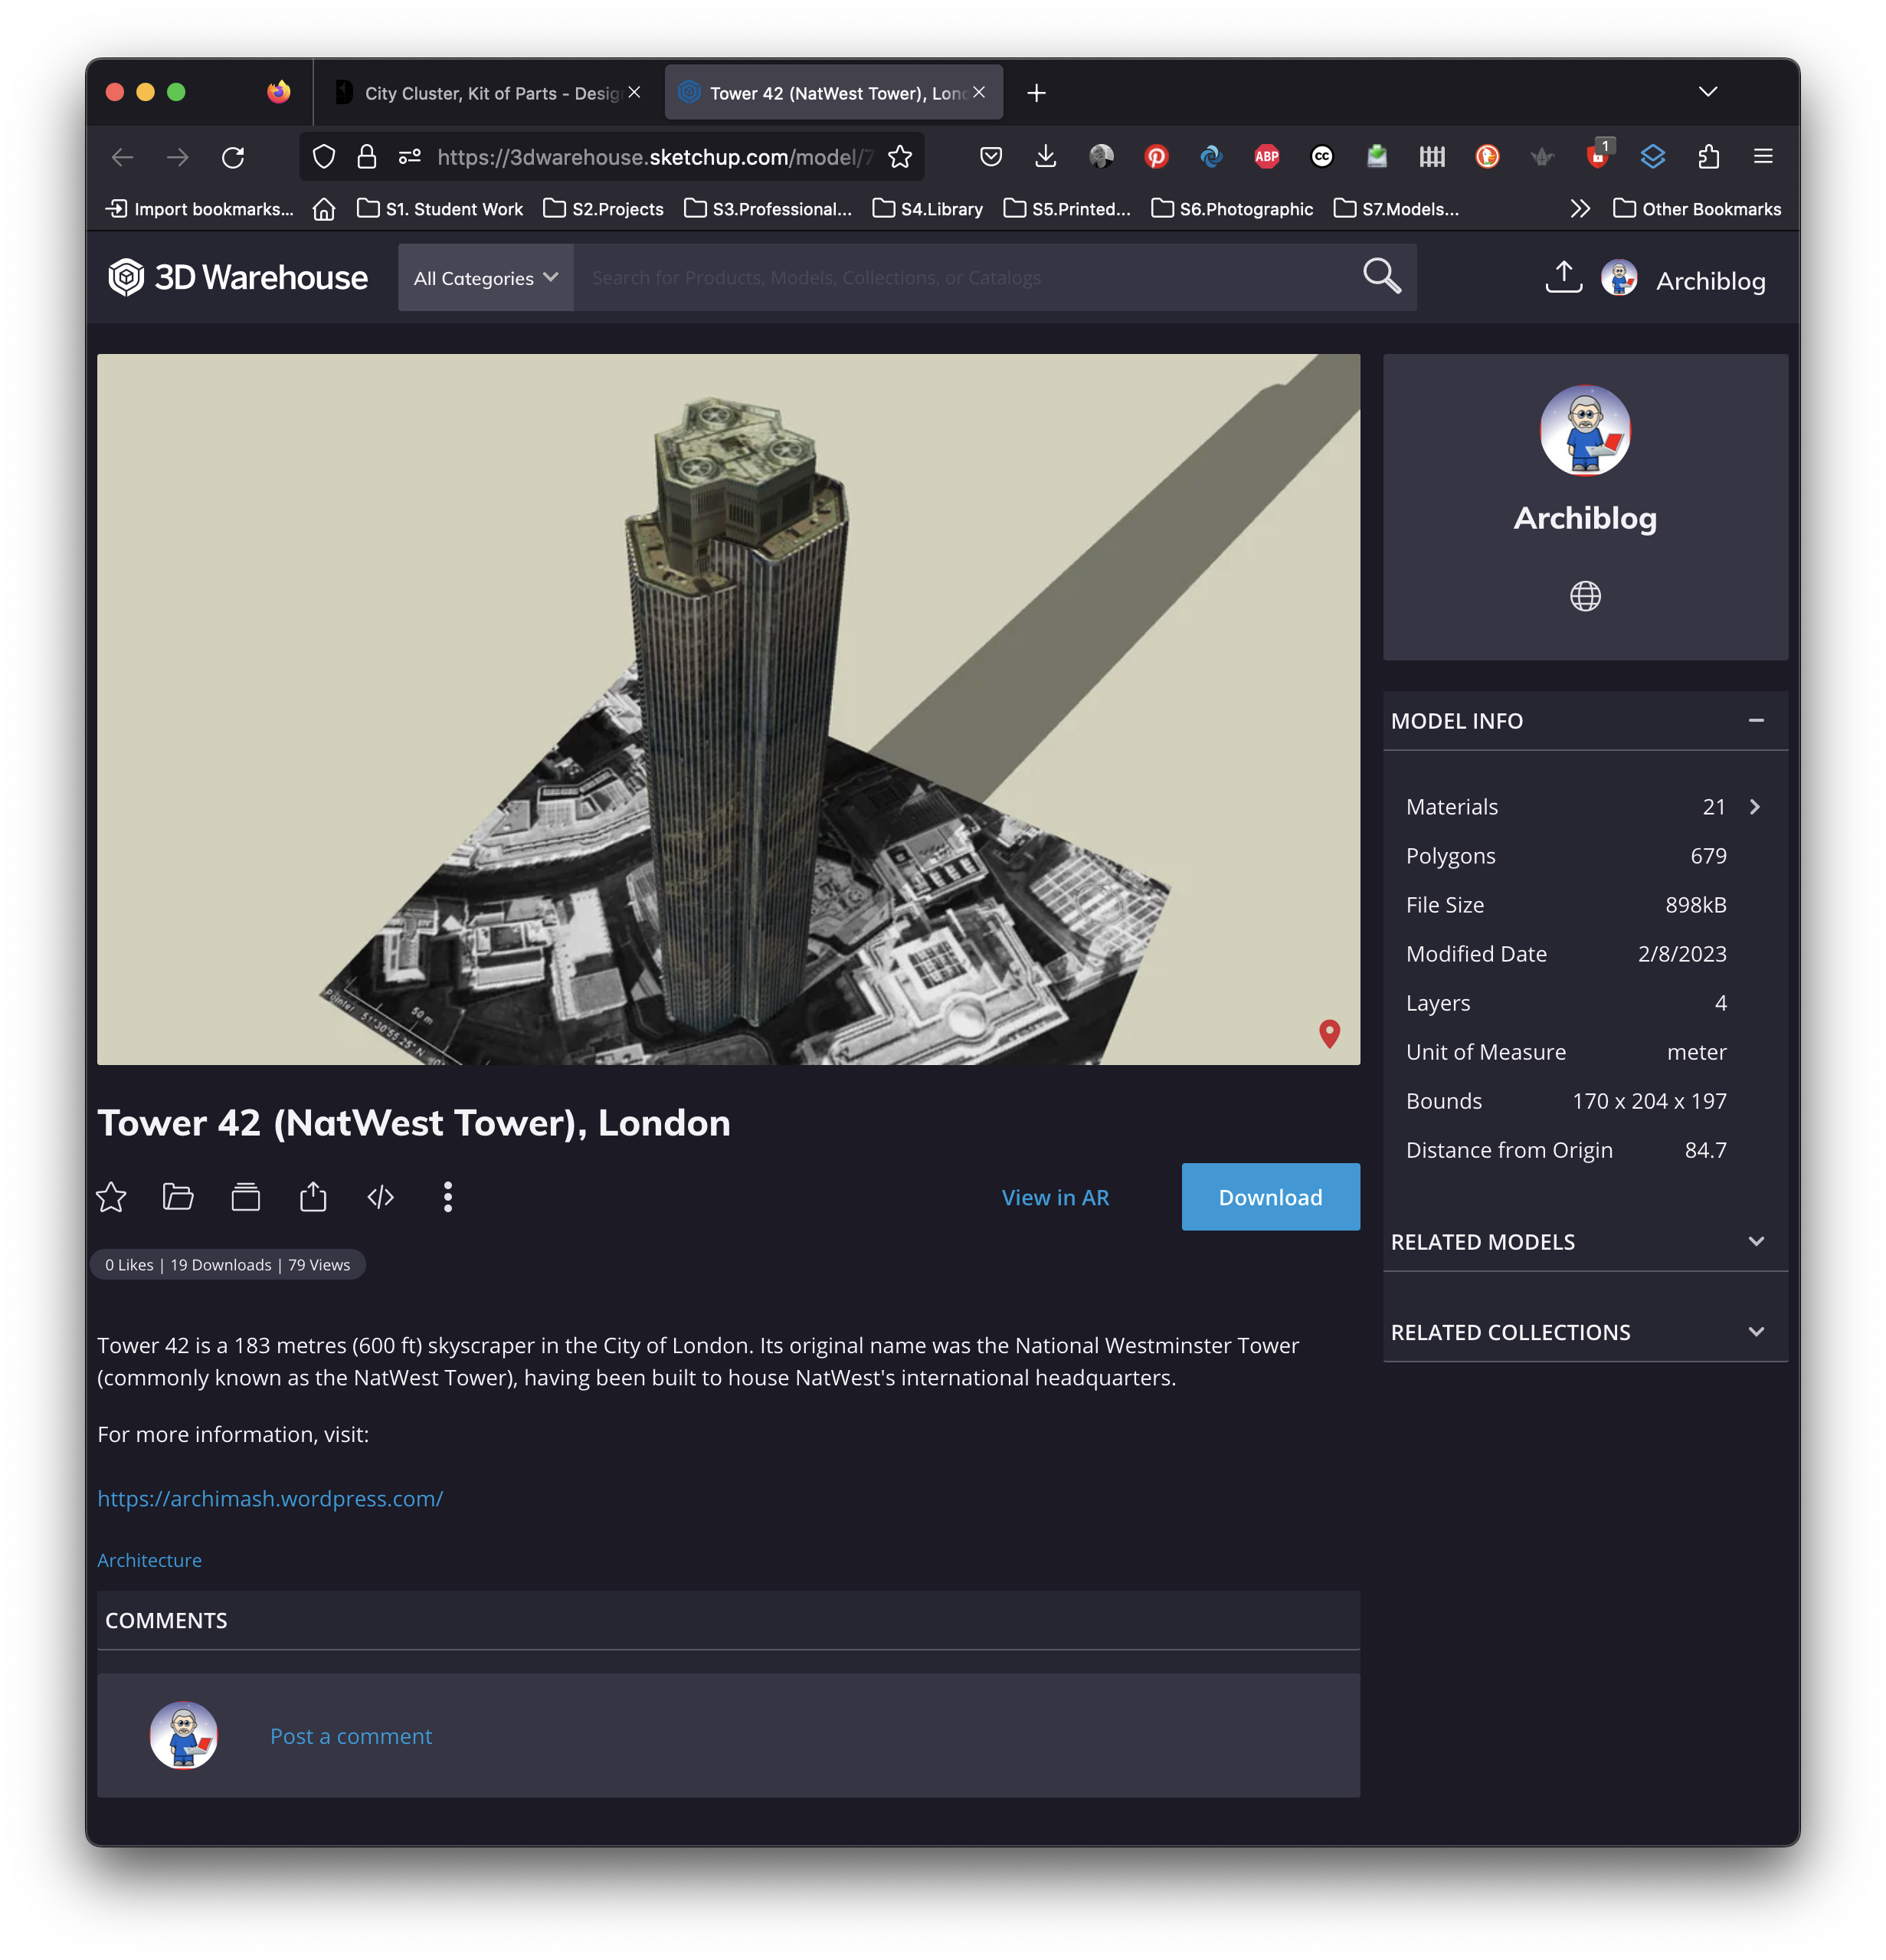The image size is (1886, 1960).
Task: Click the search magnifier icon
Action: point(1381,276)
